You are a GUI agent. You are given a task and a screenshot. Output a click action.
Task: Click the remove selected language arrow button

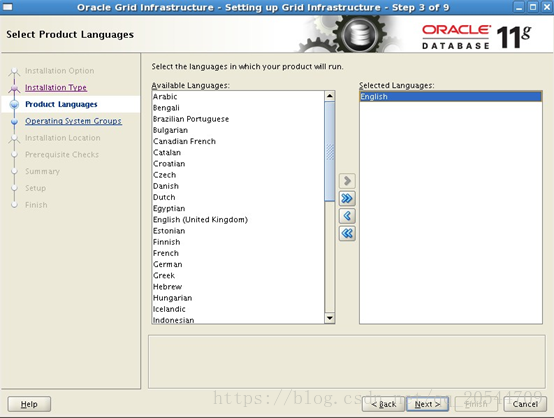point(347,216)
